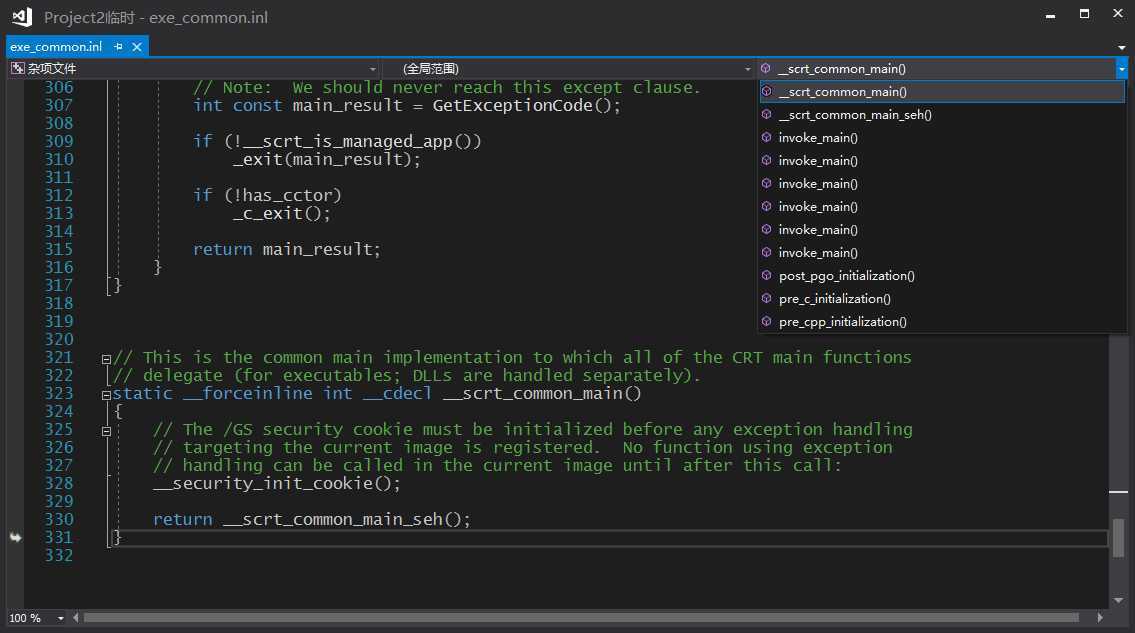The image size is (1135, 633).
Task: Click method icon in the member combo box
Action: [766, 68]
